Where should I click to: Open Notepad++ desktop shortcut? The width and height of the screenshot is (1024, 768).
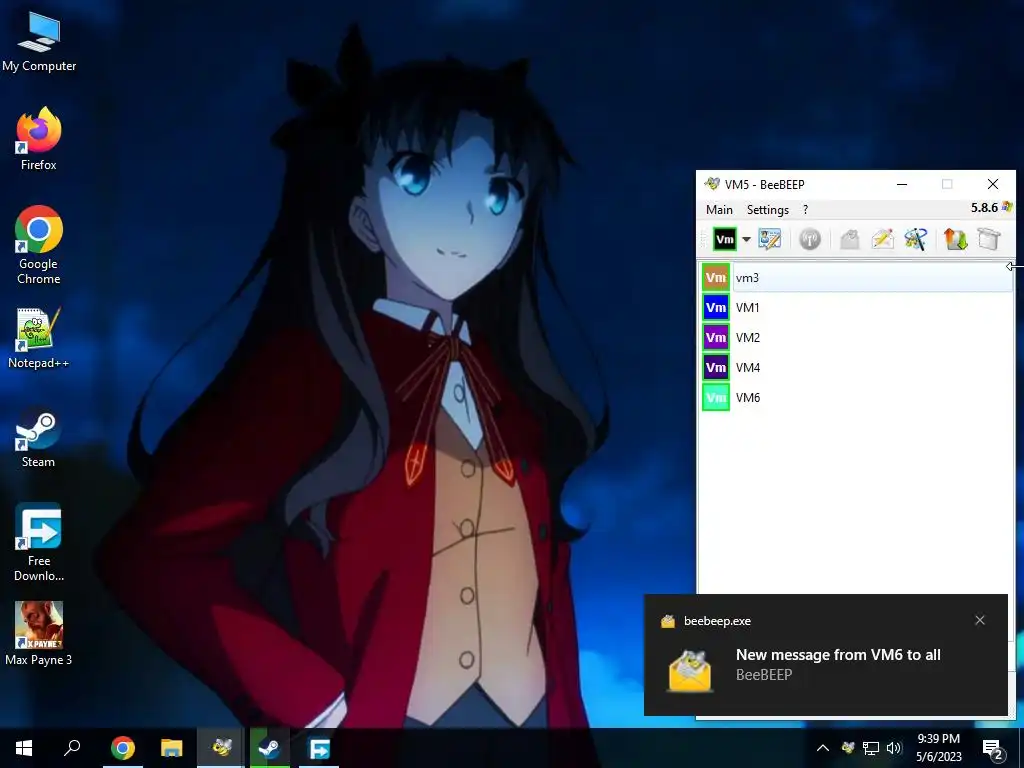(39, 338)
